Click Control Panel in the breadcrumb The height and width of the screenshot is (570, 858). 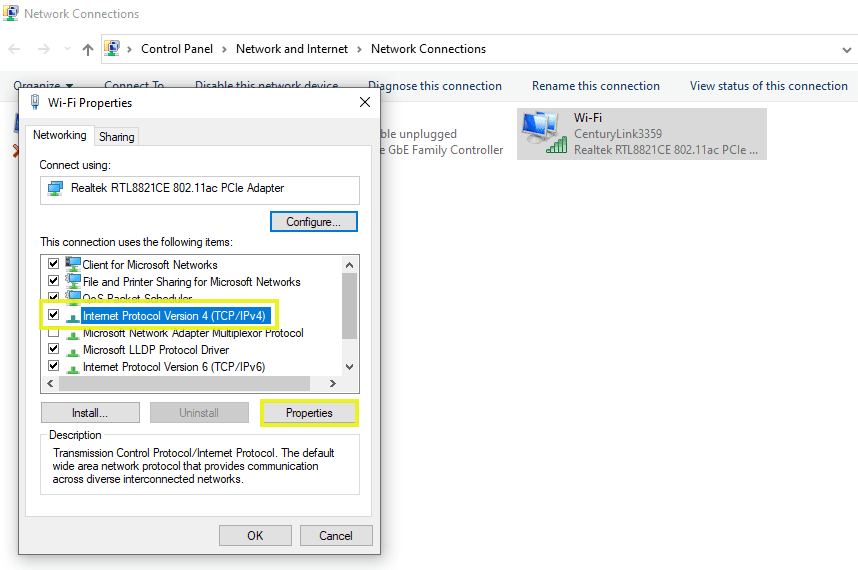(x=177, y=49)
